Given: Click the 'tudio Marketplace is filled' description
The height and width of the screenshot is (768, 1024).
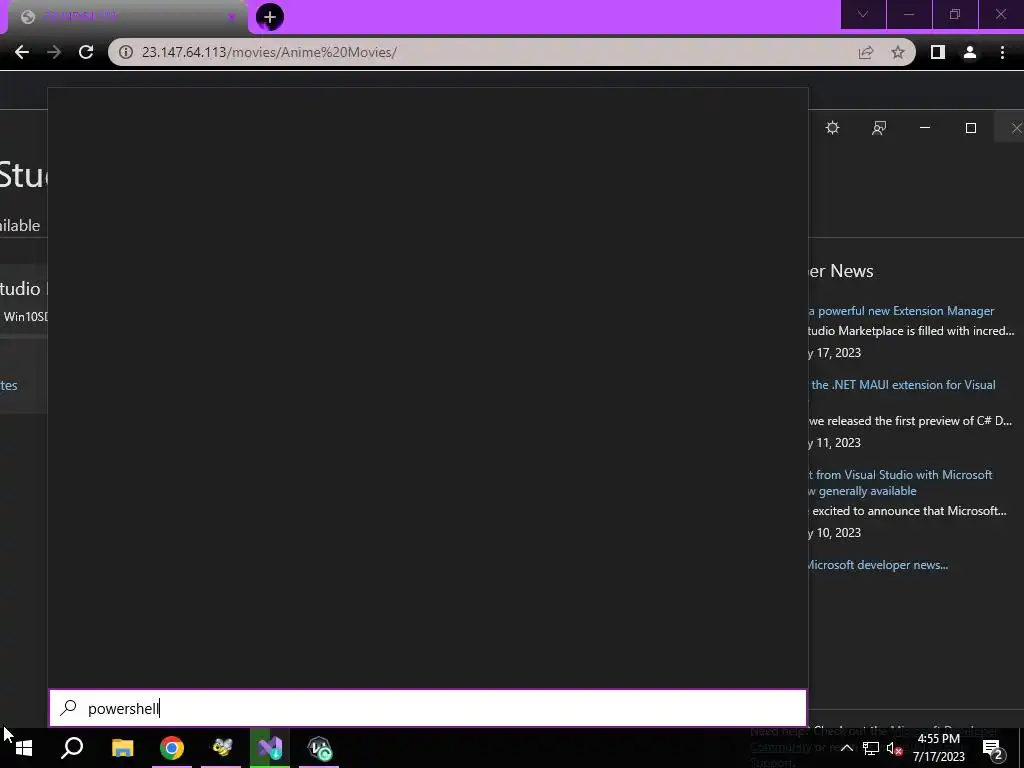Looking at the screenshot, I should (911, 331).
